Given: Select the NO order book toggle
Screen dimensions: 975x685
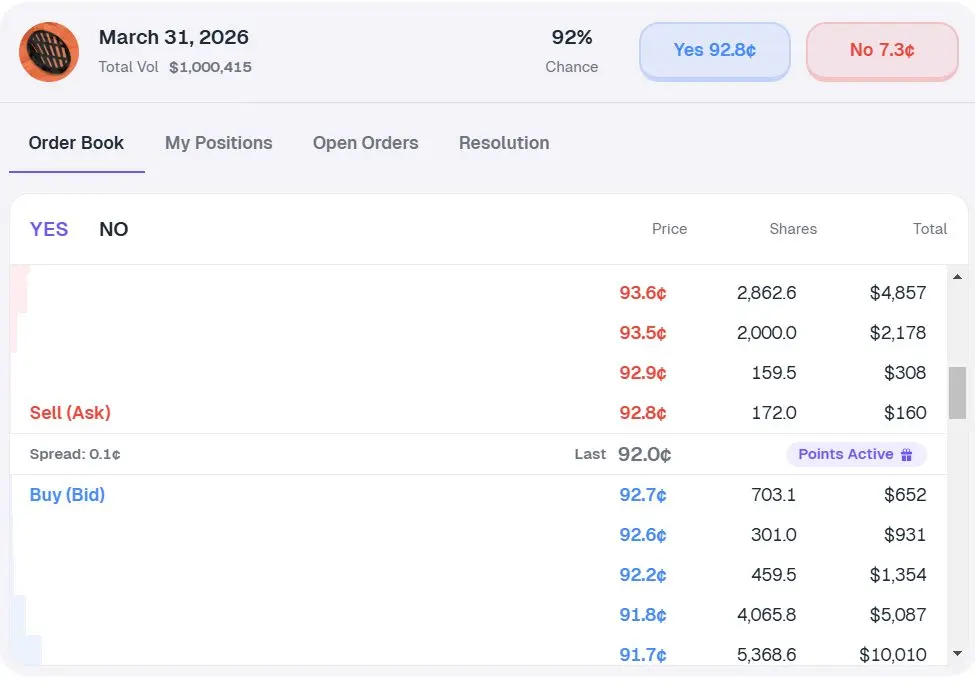Looking at the screenshot, I should (114, 229).
